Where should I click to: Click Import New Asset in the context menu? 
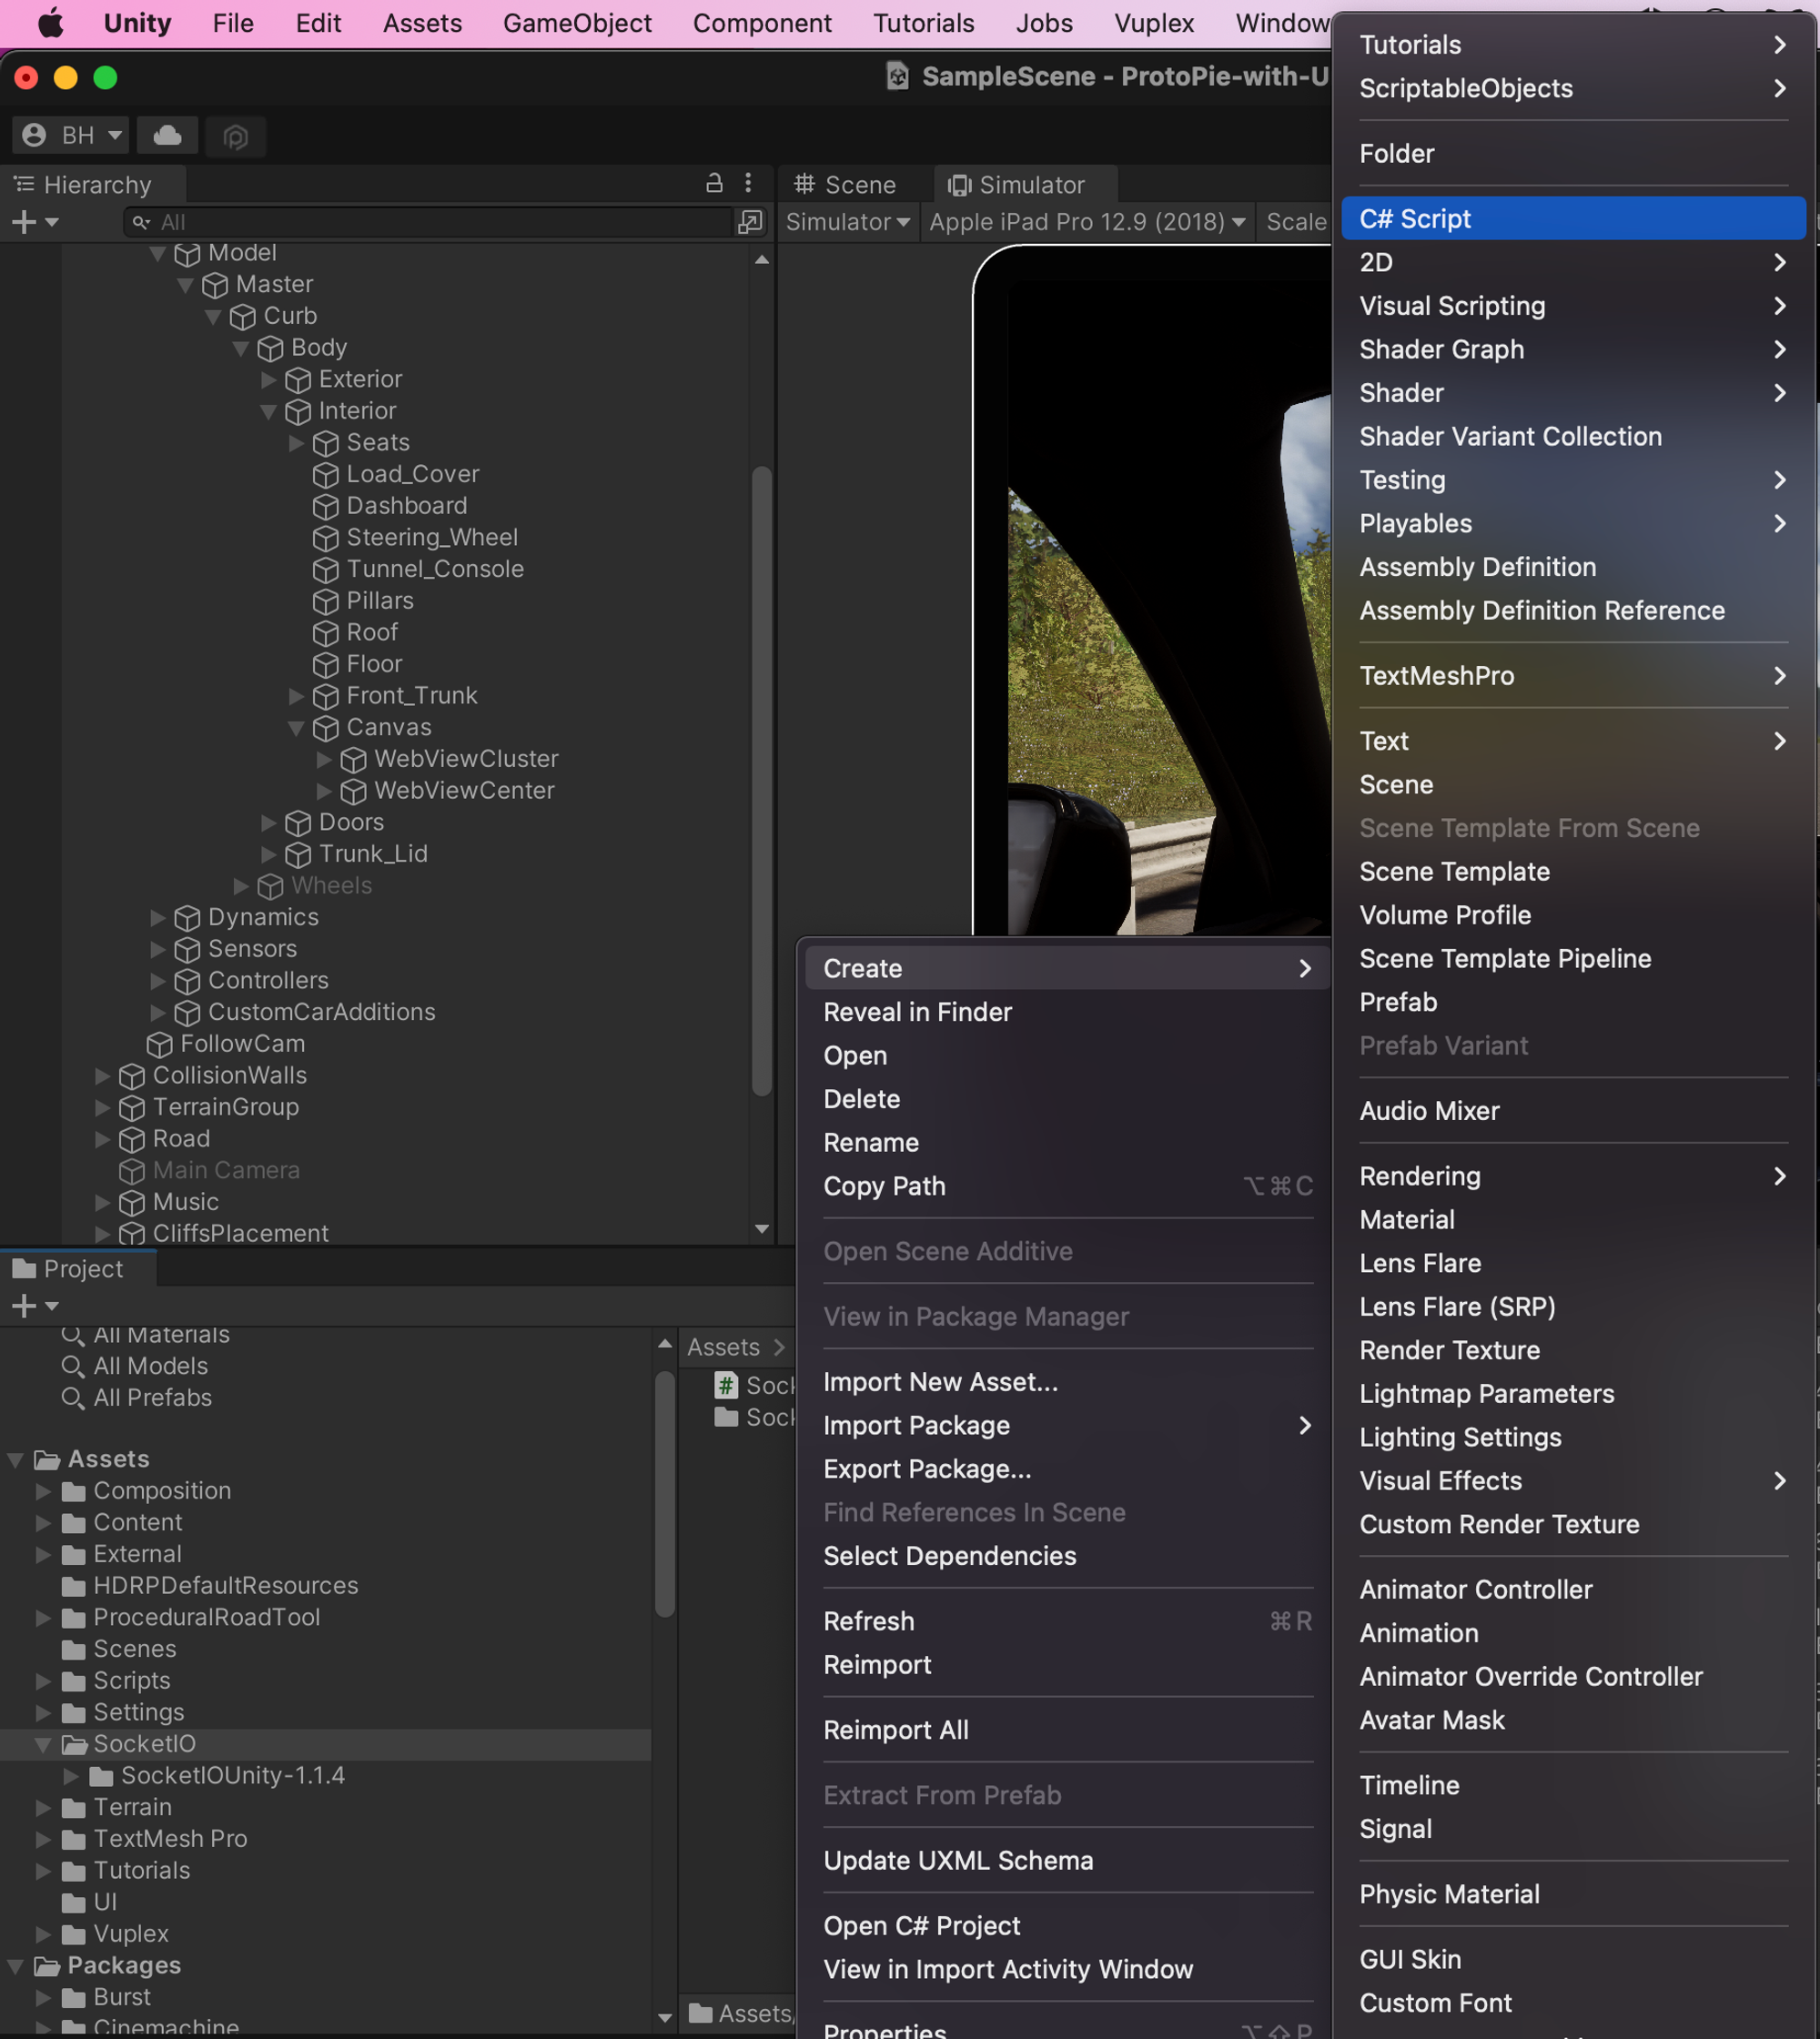[x=940, y=1382]
